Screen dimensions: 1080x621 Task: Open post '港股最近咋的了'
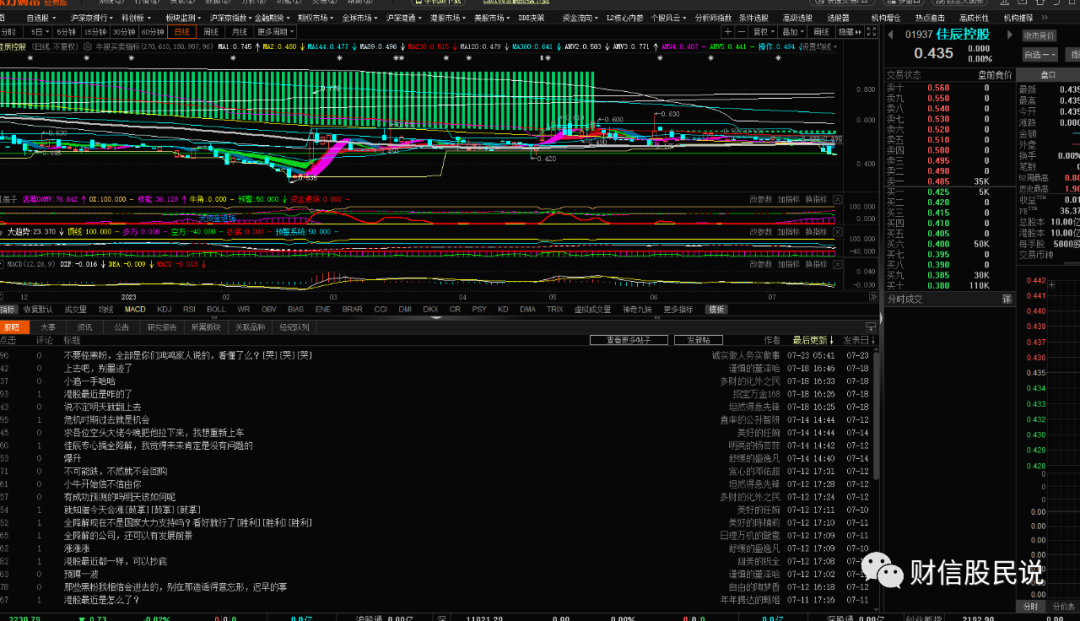(x=98, y=394)
